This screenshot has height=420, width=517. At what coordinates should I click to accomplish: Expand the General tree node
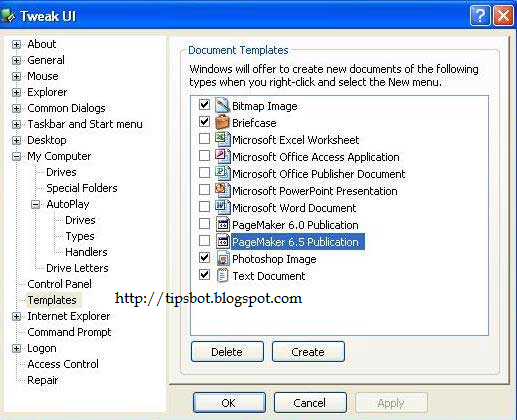click(x=16, y=60)
